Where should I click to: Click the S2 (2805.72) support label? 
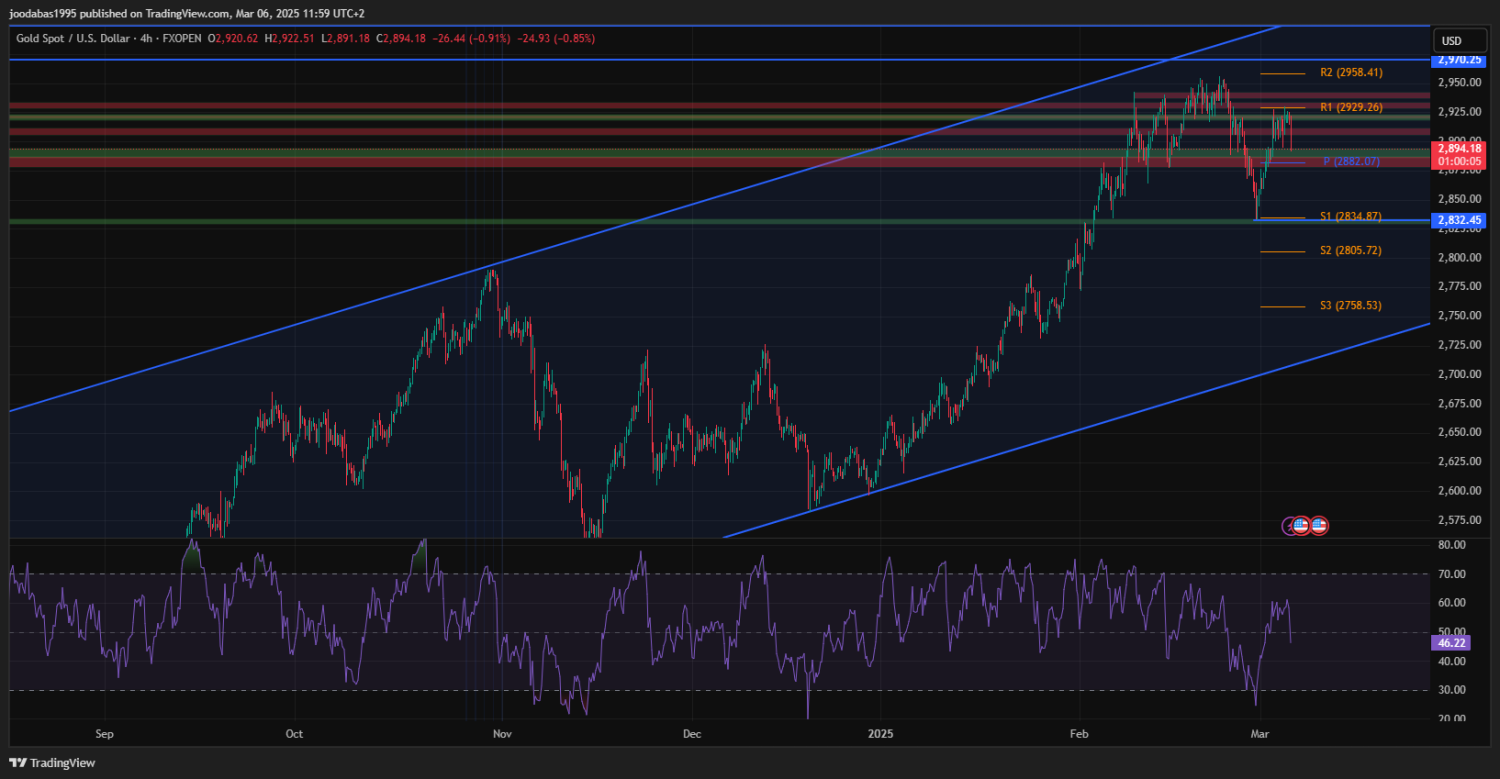point(1350,251)
